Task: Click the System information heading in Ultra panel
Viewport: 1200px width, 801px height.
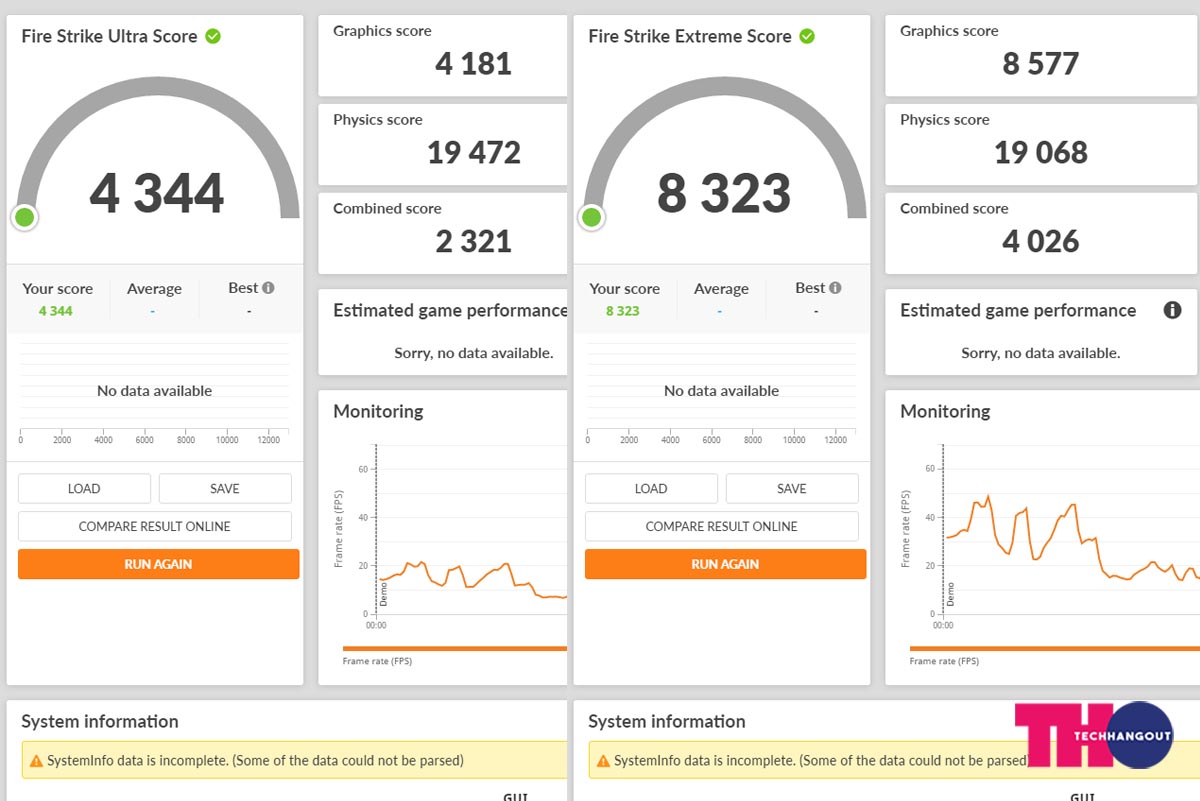Action: coord(100,722)
